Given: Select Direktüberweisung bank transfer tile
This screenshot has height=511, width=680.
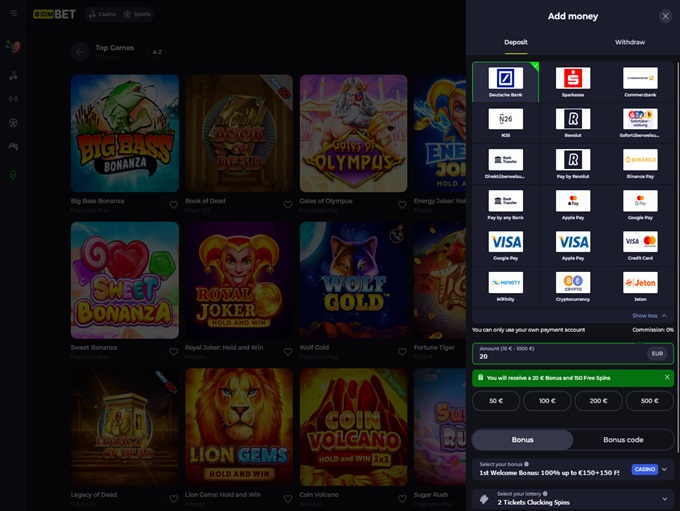Looking at the screenshot, I should tap(505, 164).
